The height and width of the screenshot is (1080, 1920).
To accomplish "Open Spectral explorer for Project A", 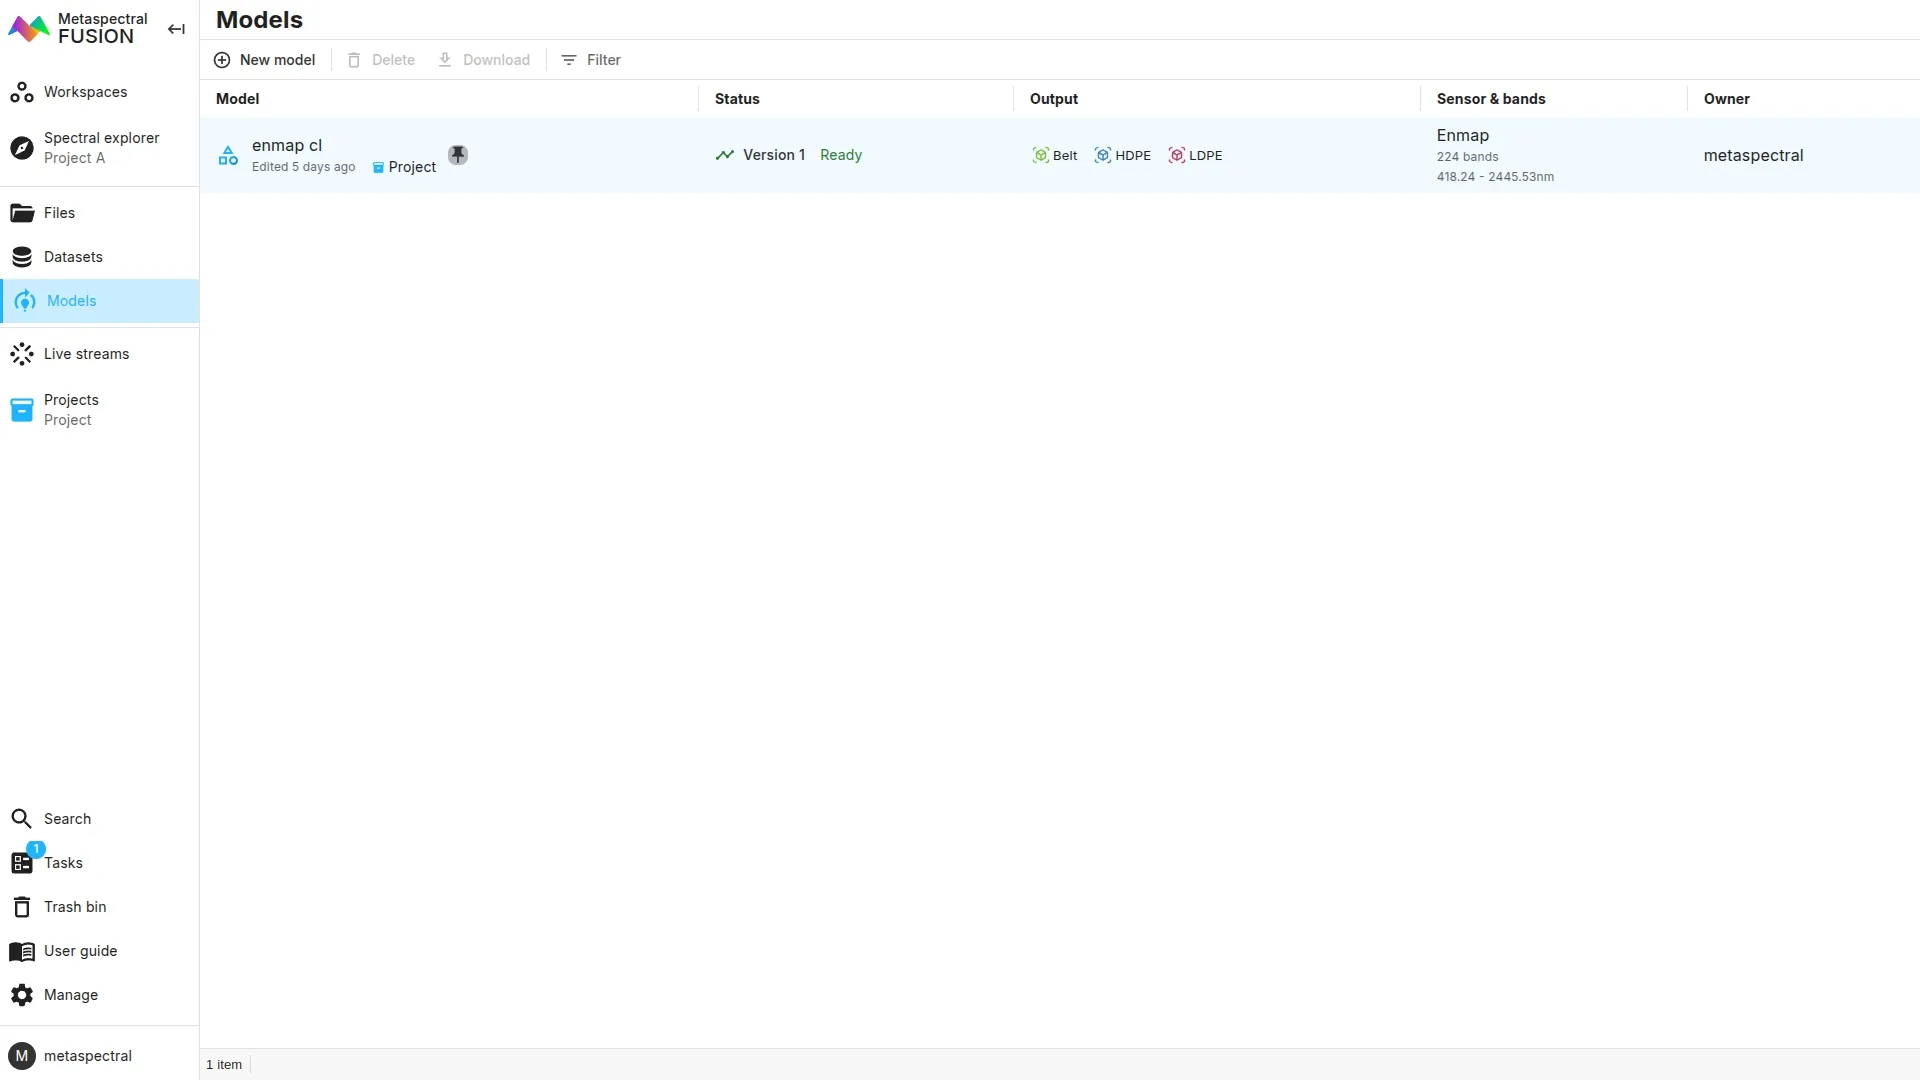I will [100, 148].
